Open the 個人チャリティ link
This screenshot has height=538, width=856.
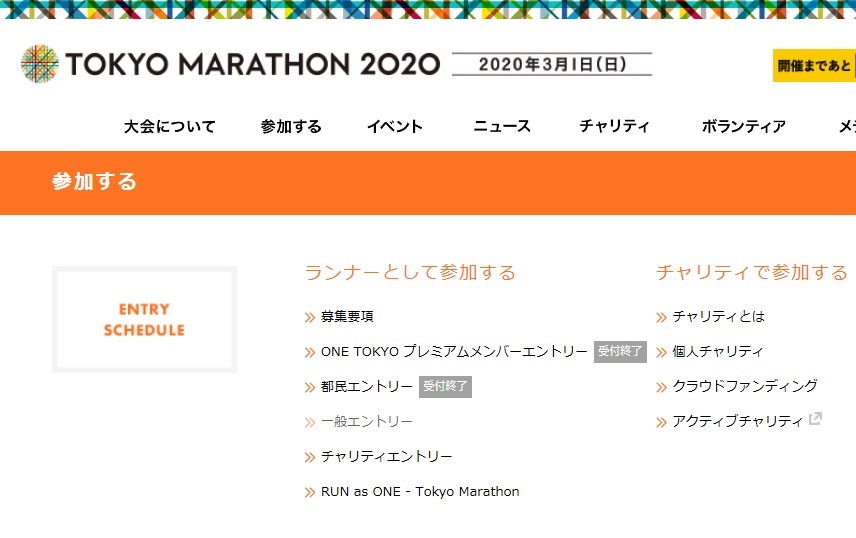click(x=717, y=352)
